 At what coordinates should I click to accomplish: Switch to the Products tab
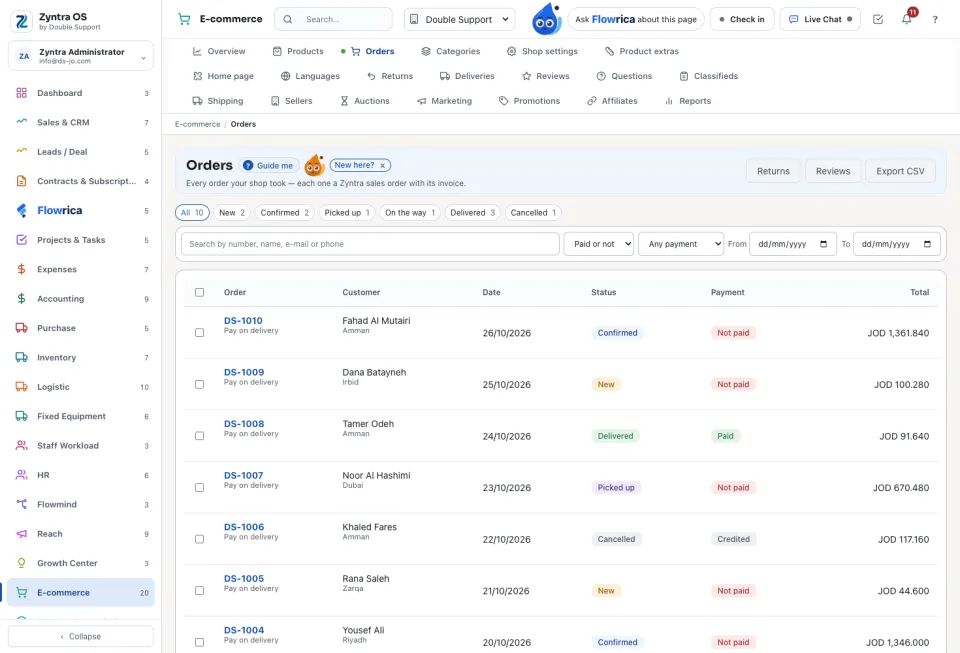(x=298, y=51)
